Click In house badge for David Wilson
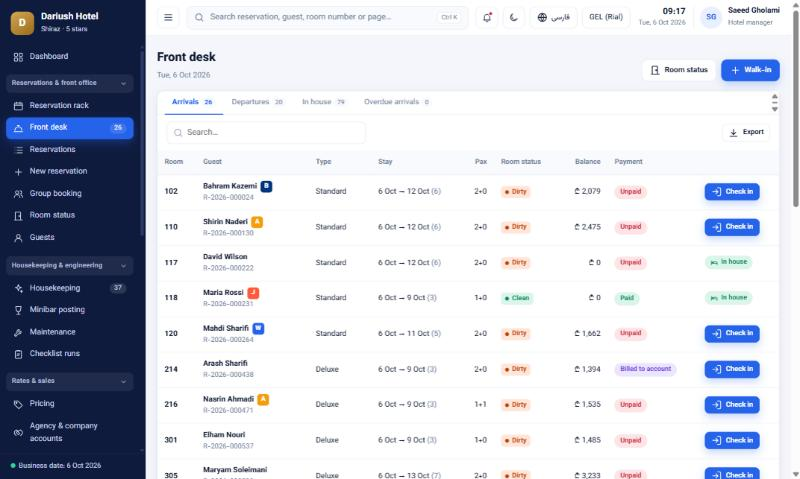This screenshot has width=800, height=479. point(728,262)
